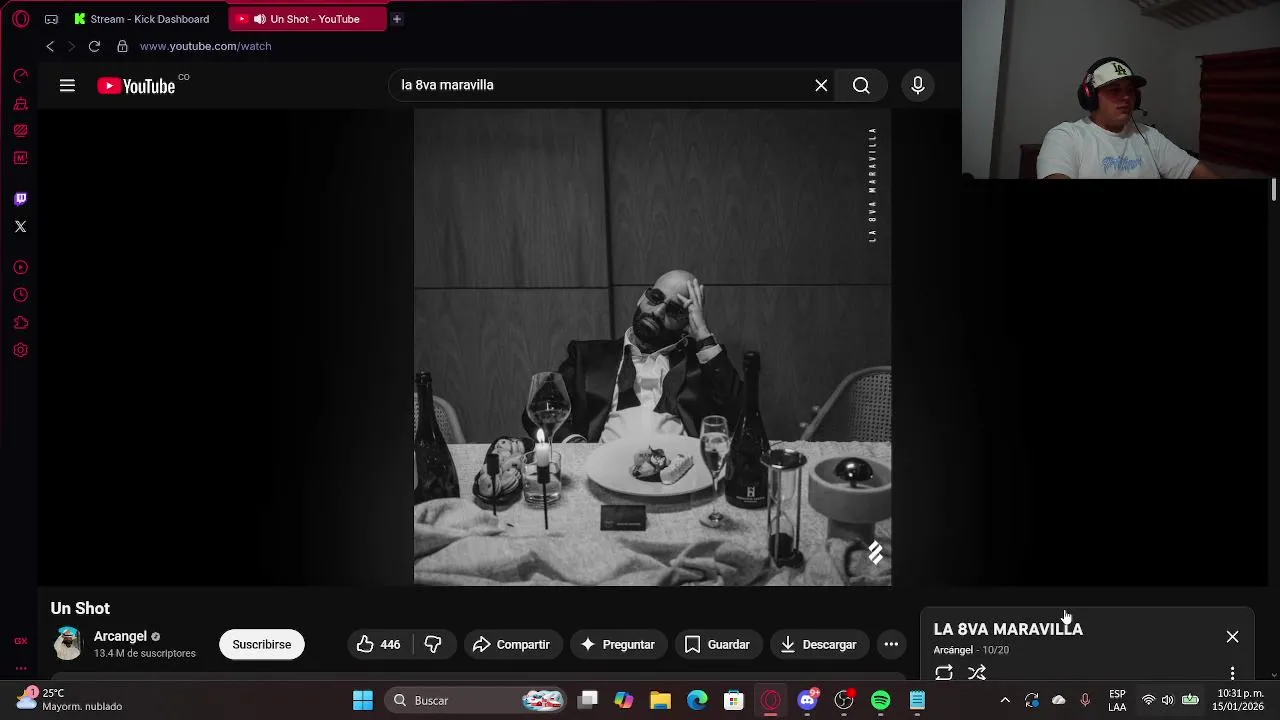This screenshot has width=1280, height=720.
Task: Share the video with Compartir
Action: [x=511, y=645]
